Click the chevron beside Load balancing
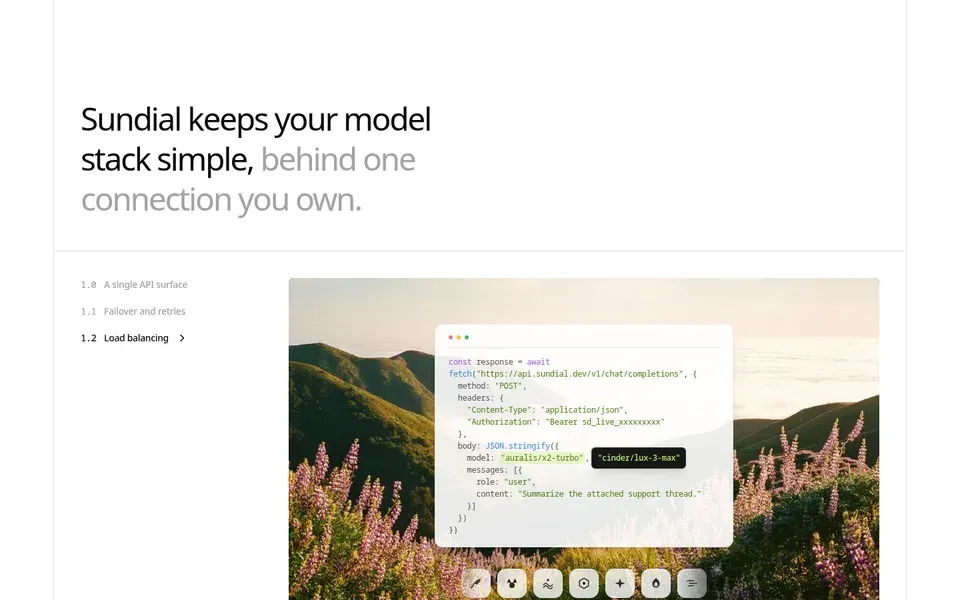 point(182,338)
